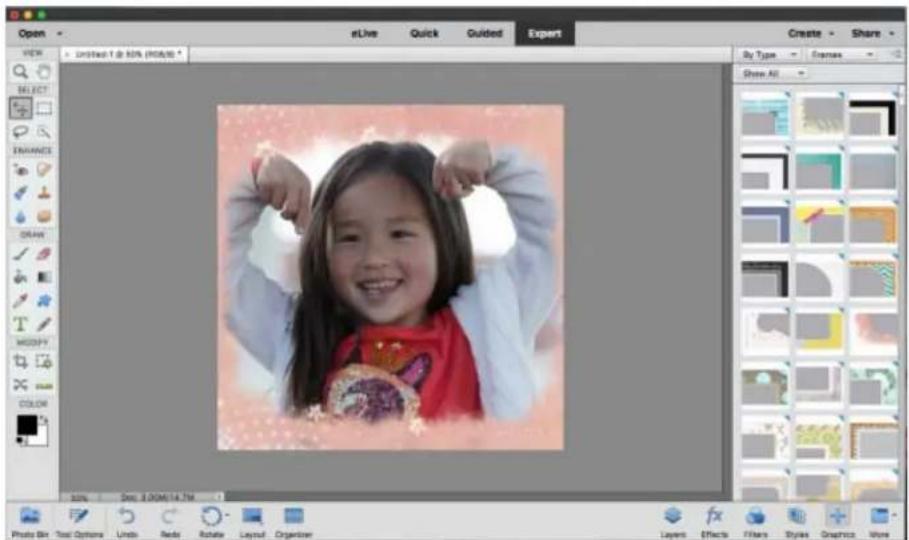Open the By Type dropdown
Screen dimensions: 909x540
click(x=771, y=55)
